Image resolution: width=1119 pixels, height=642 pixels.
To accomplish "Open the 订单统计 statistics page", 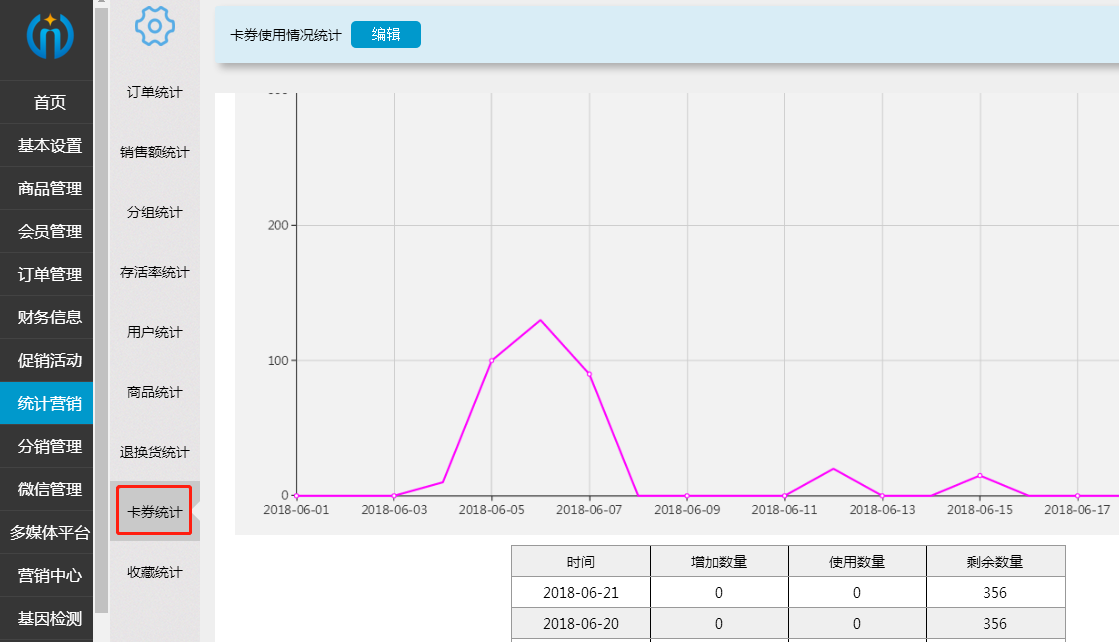I will [x=153, y=92].
